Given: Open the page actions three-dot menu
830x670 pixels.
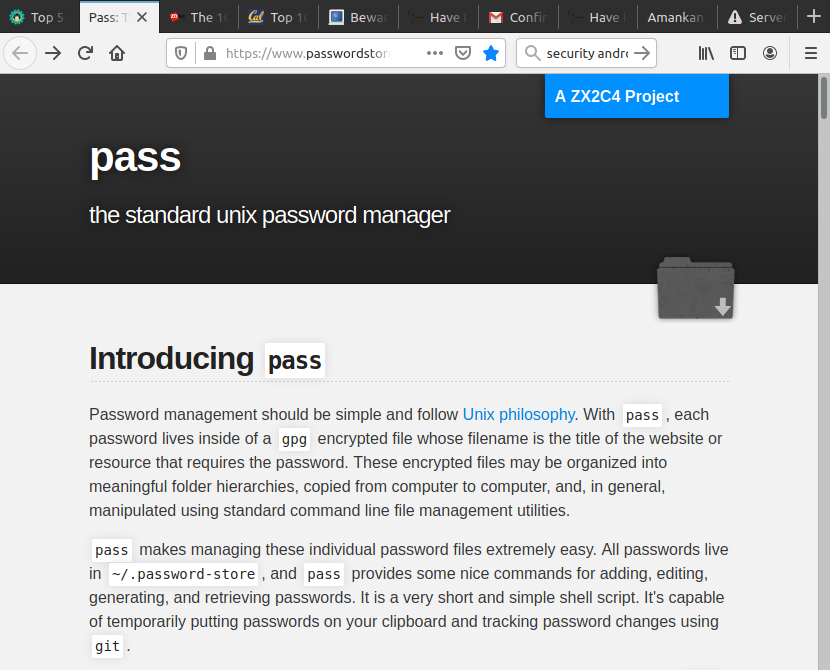Looking at the screenshot, I should (x=435, y=53).
